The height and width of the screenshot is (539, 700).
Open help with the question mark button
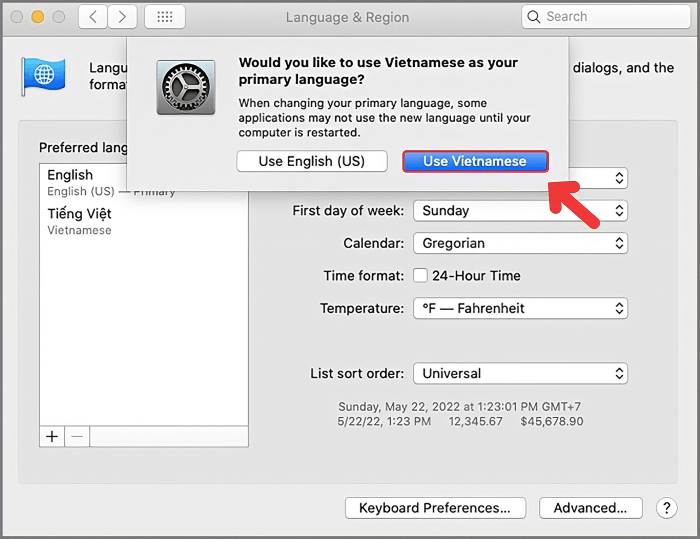click(x=667, y=508)
